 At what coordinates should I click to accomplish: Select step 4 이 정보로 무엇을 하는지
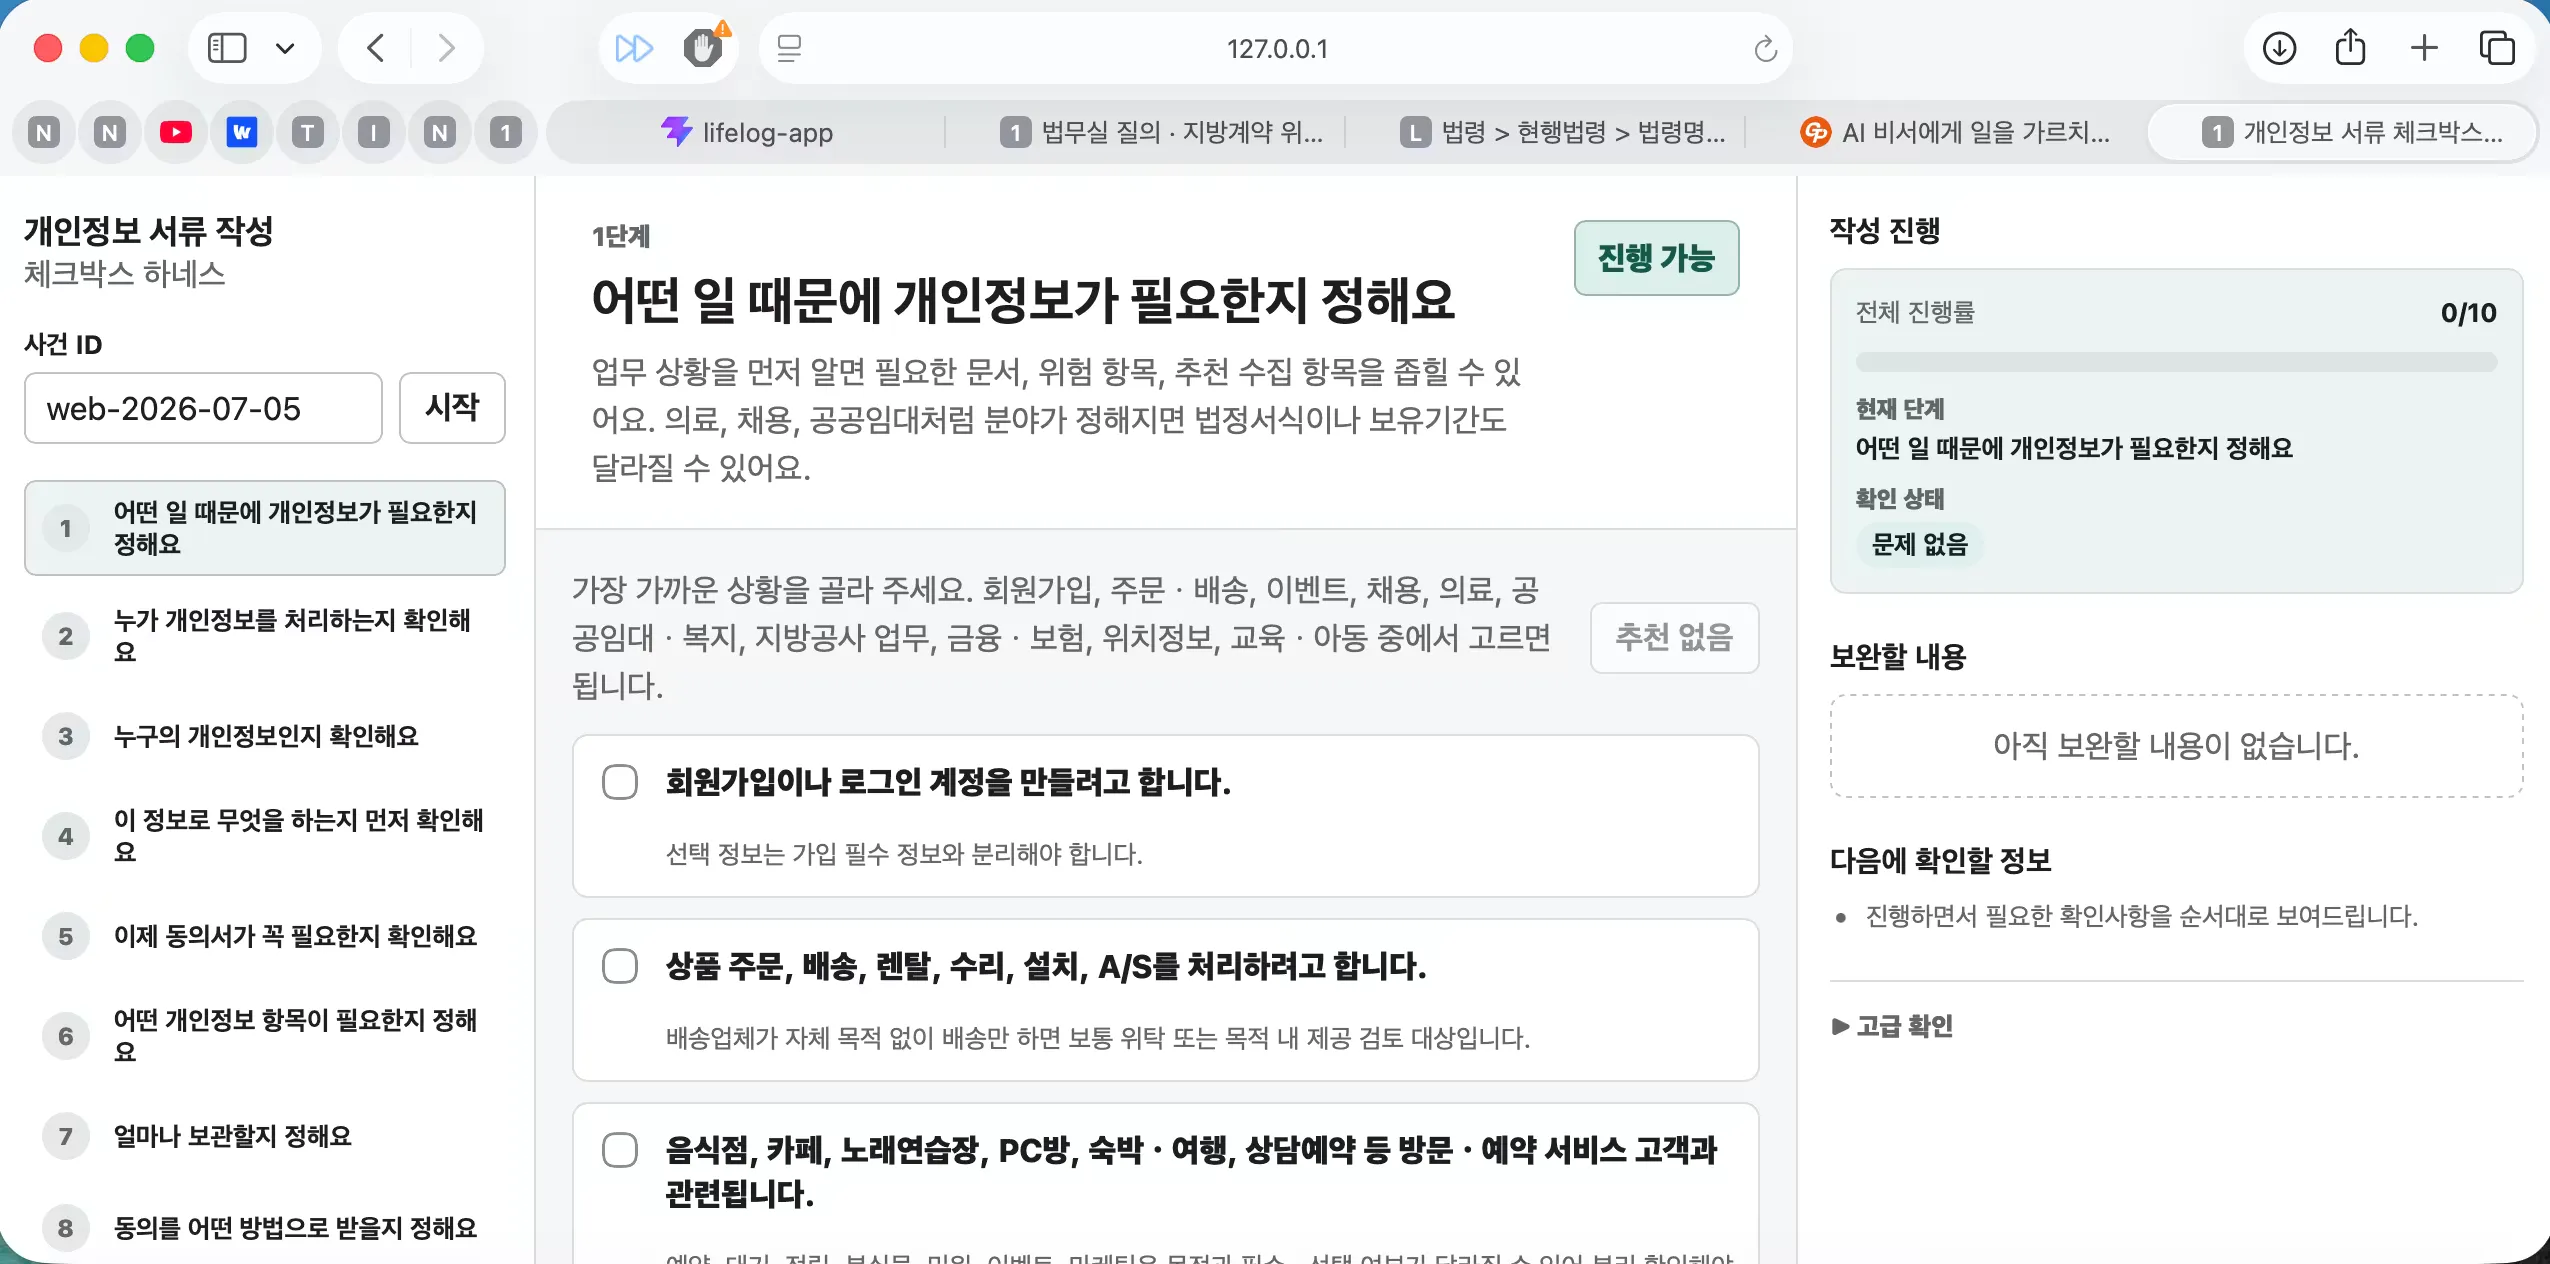point(265,836)
